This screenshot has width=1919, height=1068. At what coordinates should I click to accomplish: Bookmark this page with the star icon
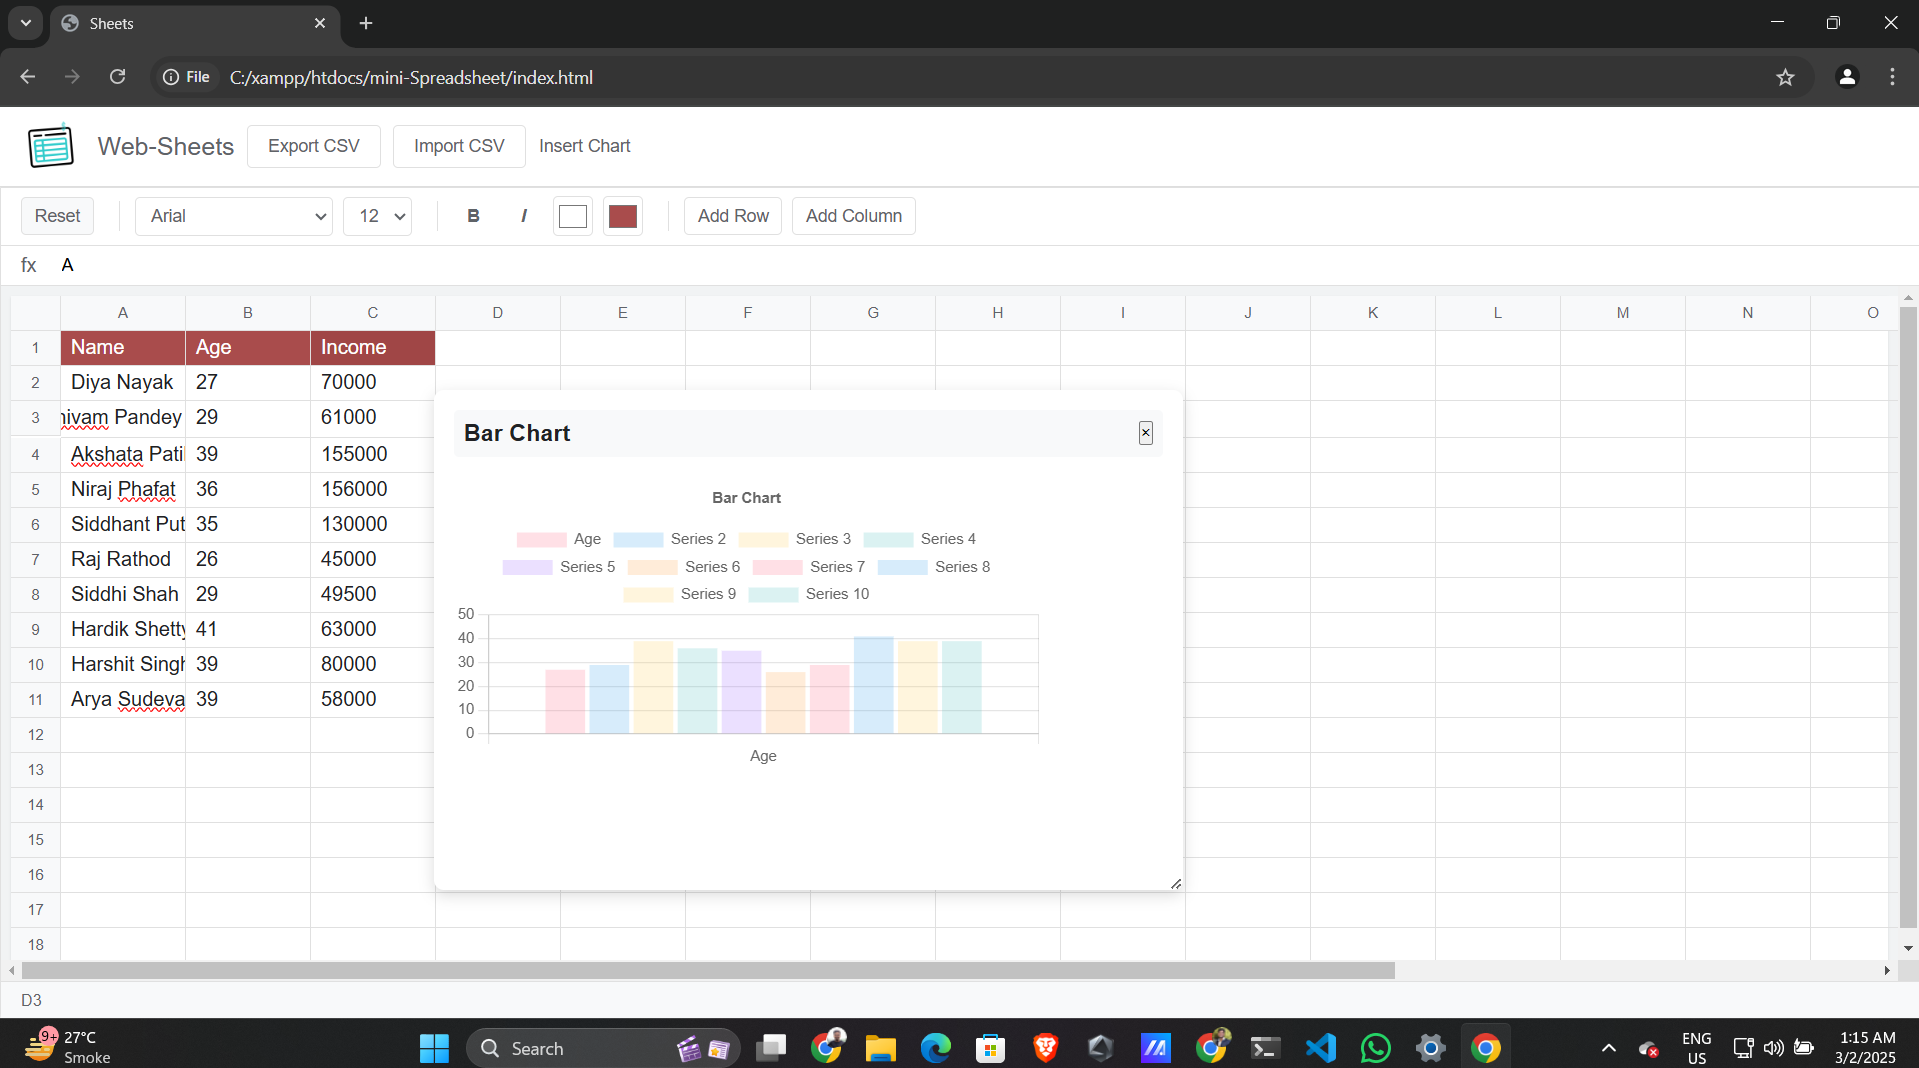click(x=1785, y=77)
